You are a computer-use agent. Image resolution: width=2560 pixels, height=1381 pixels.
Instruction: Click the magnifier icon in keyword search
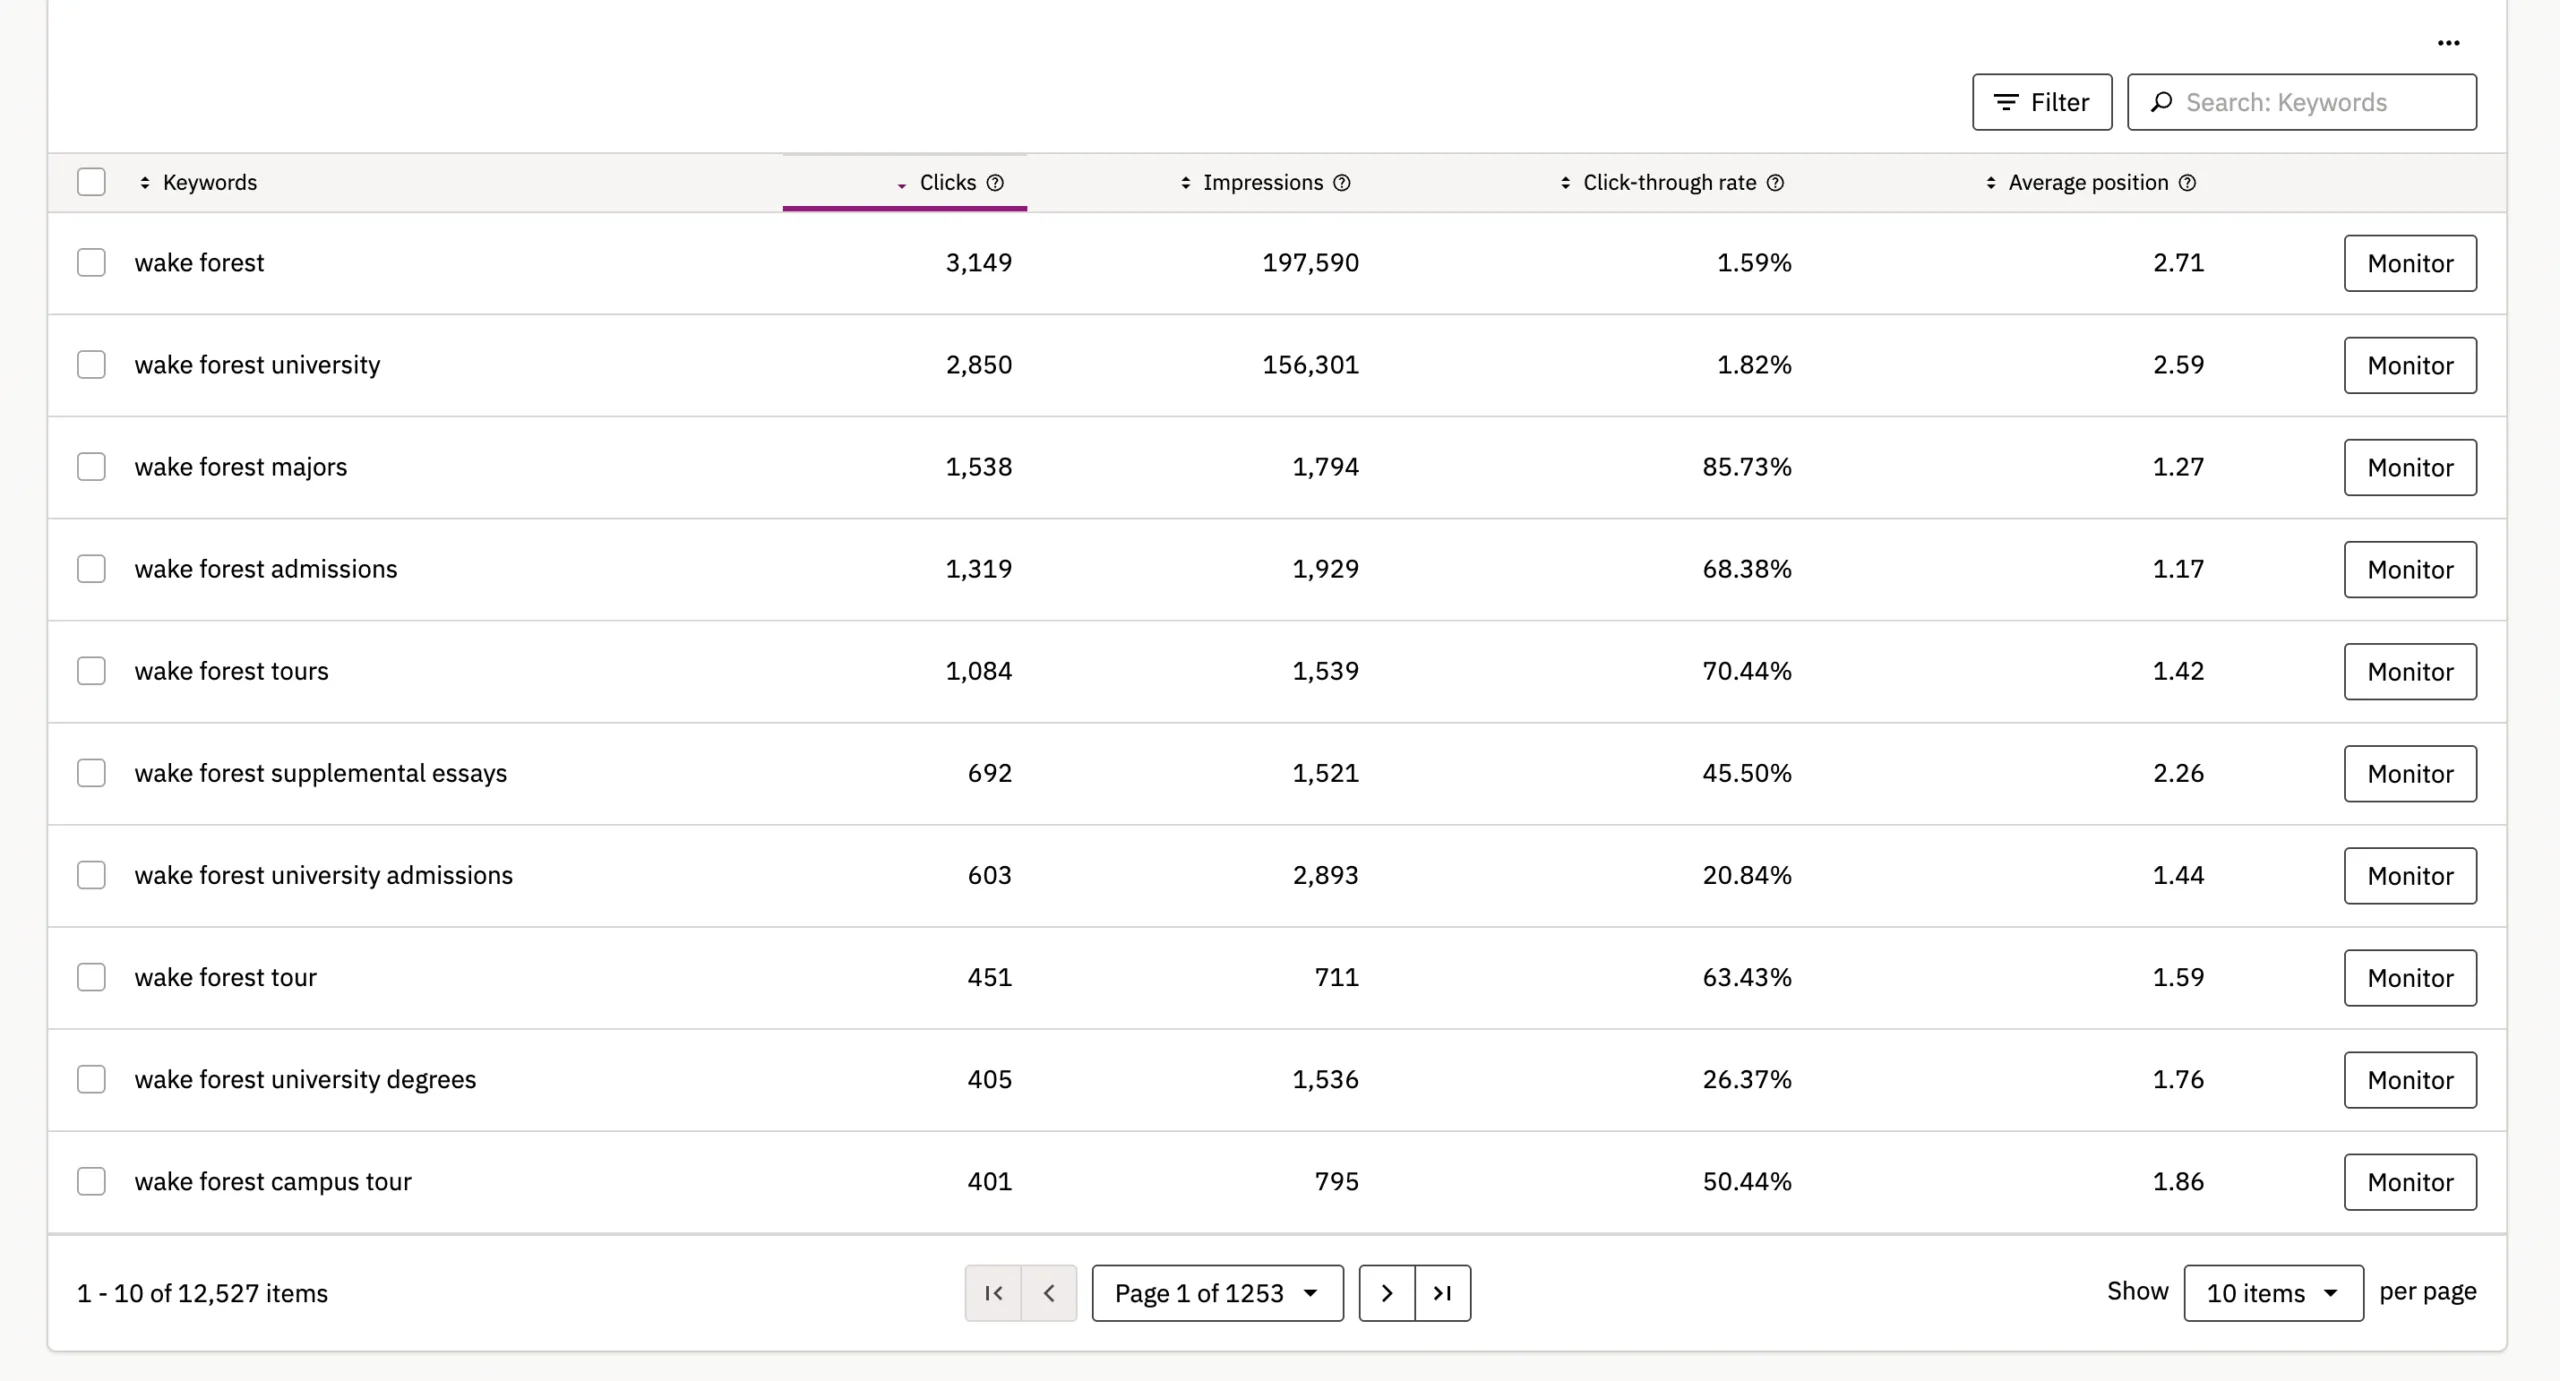coord(2162,102)
